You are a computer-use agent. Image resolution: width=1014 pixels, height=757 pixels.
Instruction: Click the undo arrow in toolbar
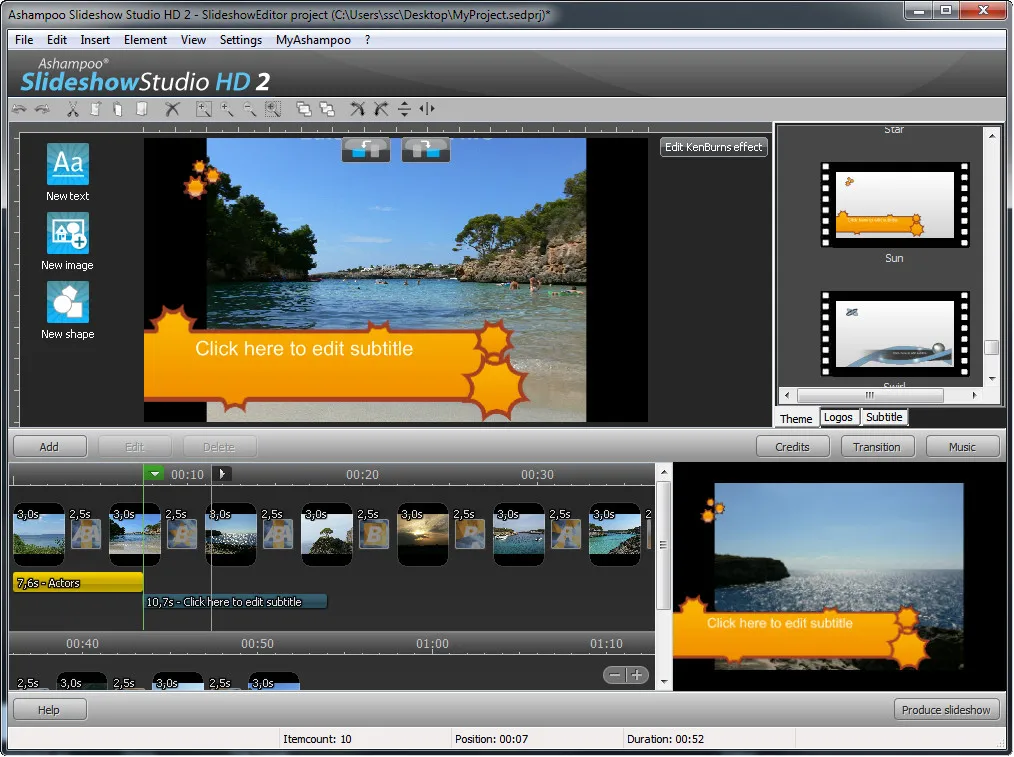[19, 109]
